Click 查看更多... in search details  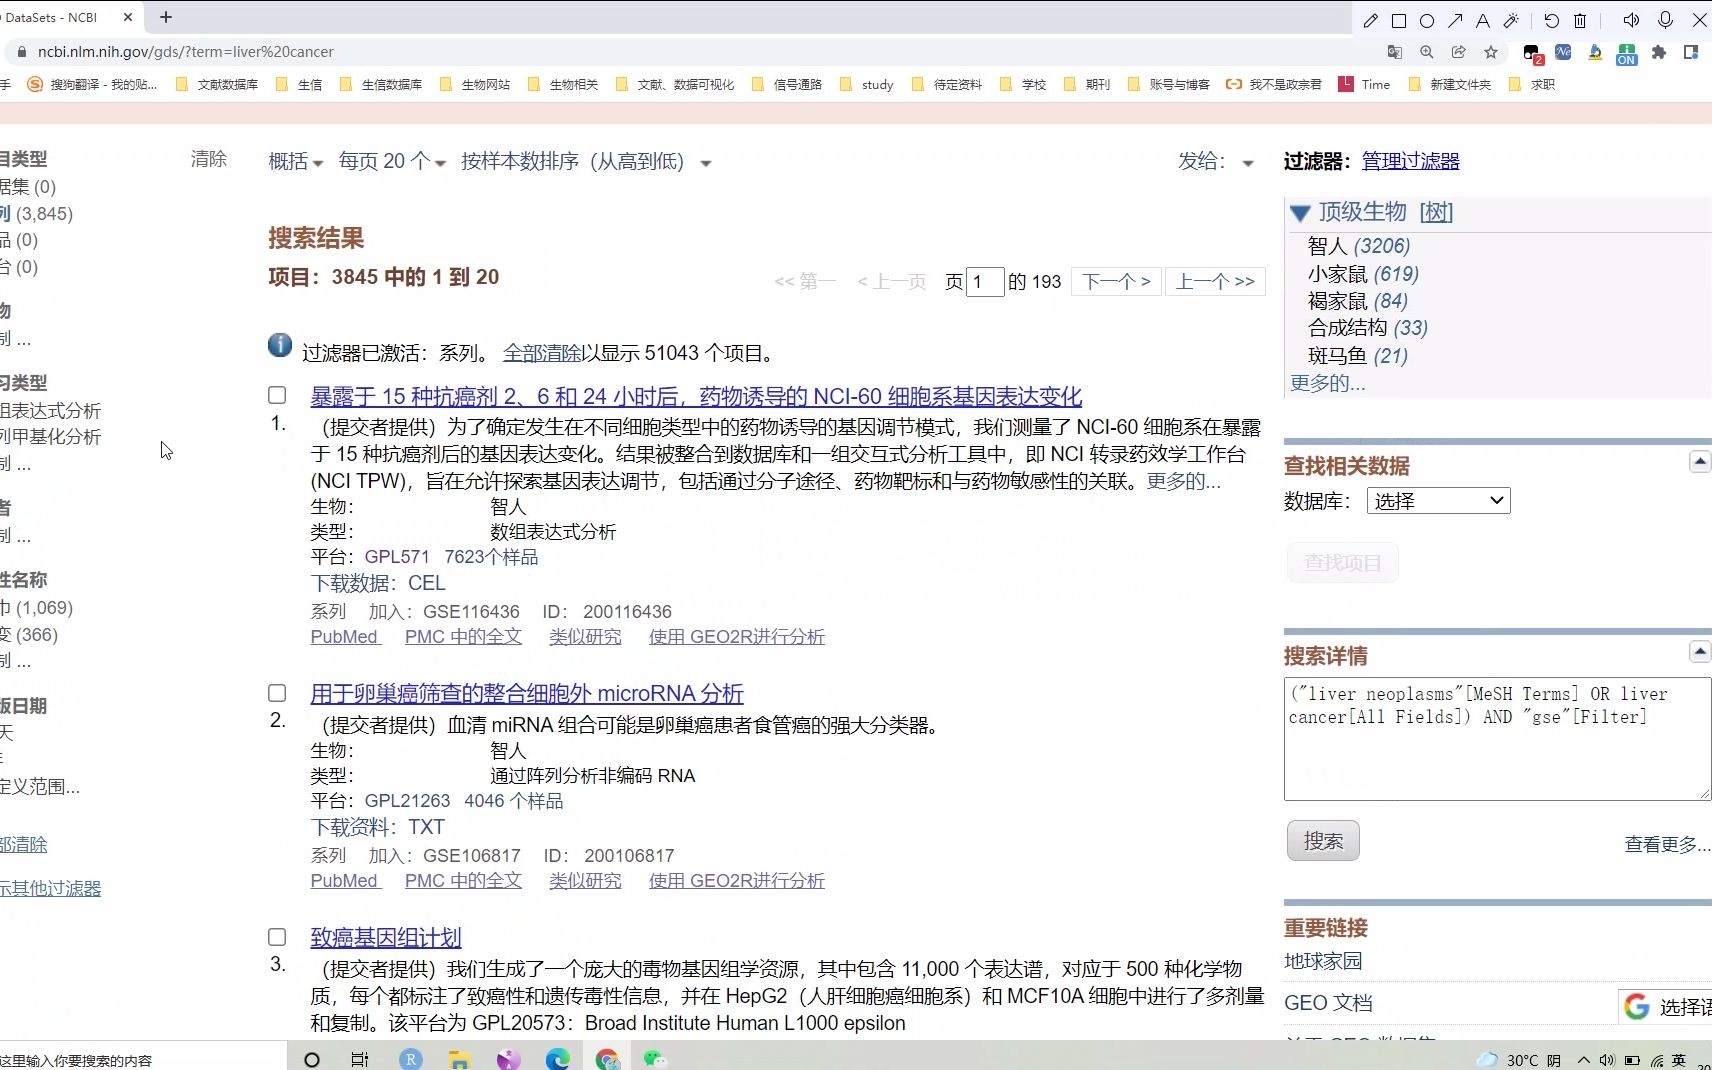coord(1667,844)
